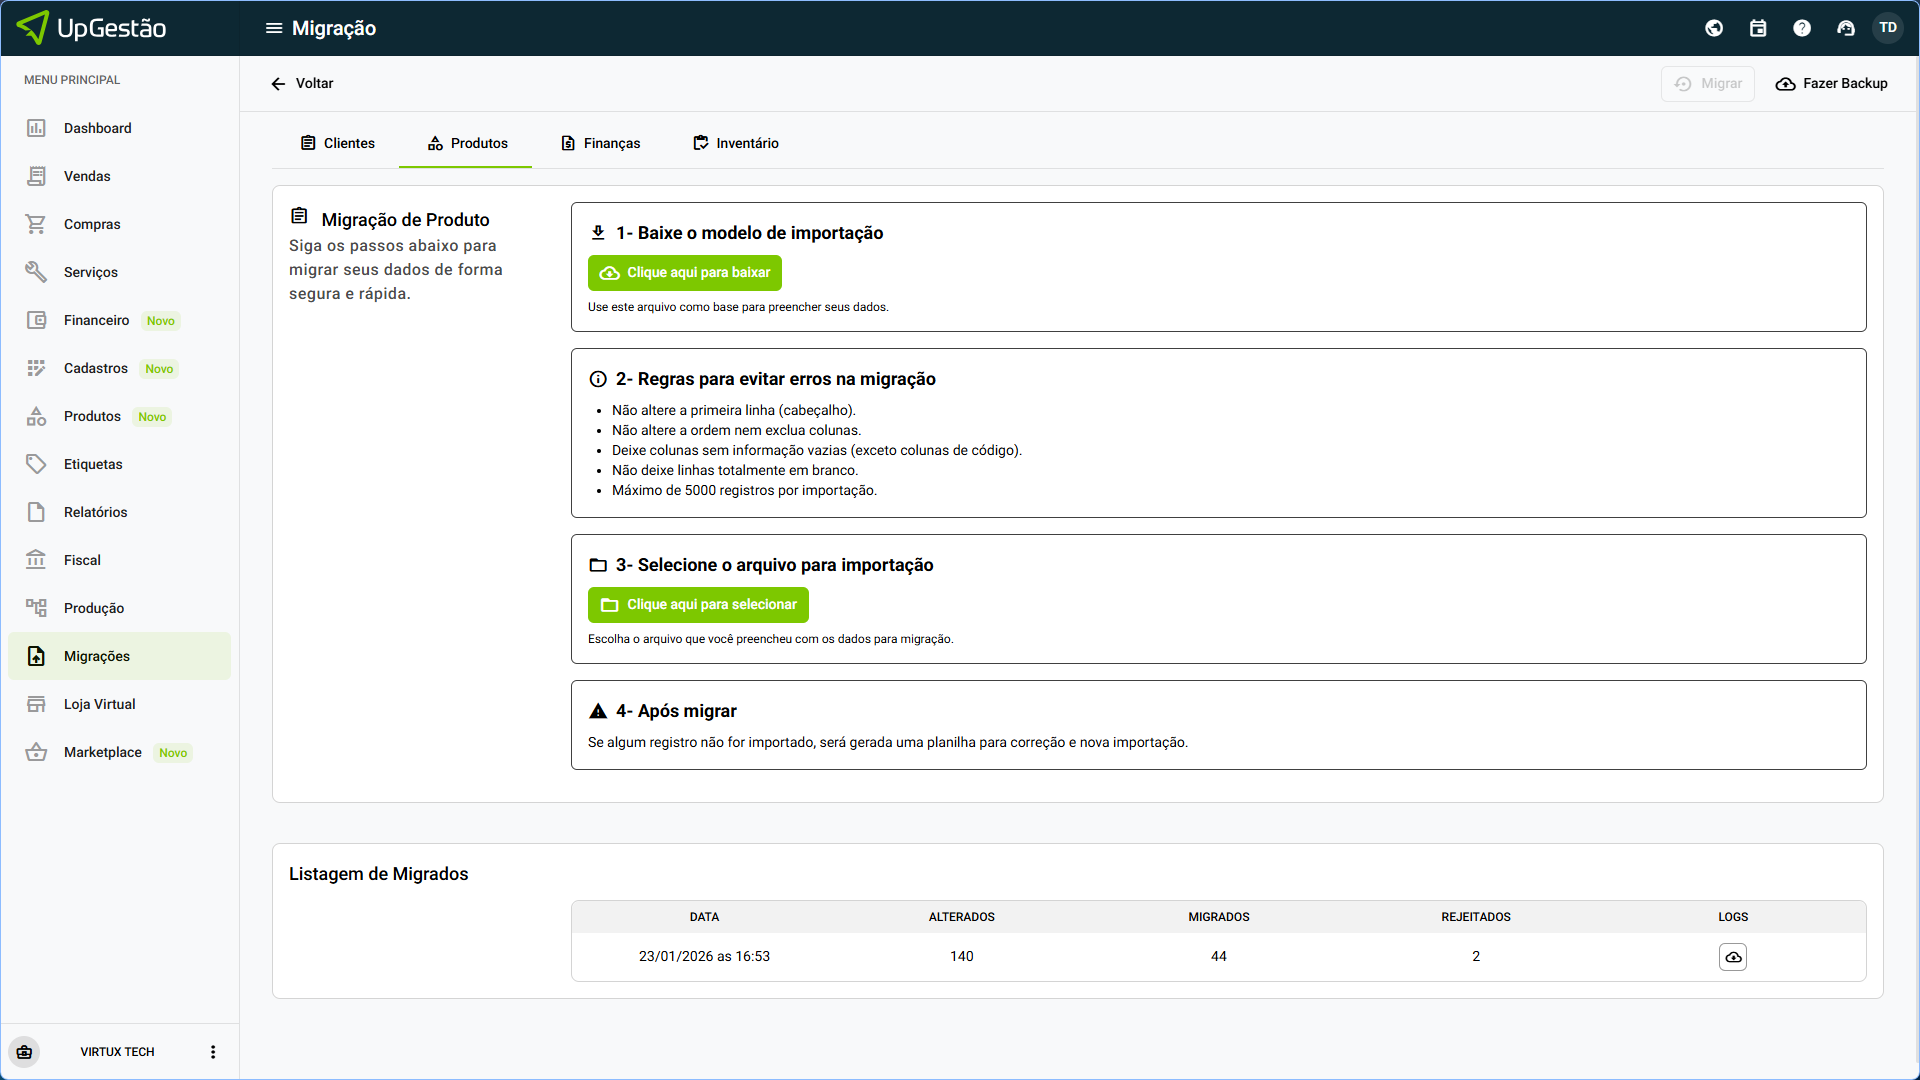Click the robot icon at sidebar bottom
Image resolution: width=1920 pixels, height=1080 pixels.
tap(25, 1052)
